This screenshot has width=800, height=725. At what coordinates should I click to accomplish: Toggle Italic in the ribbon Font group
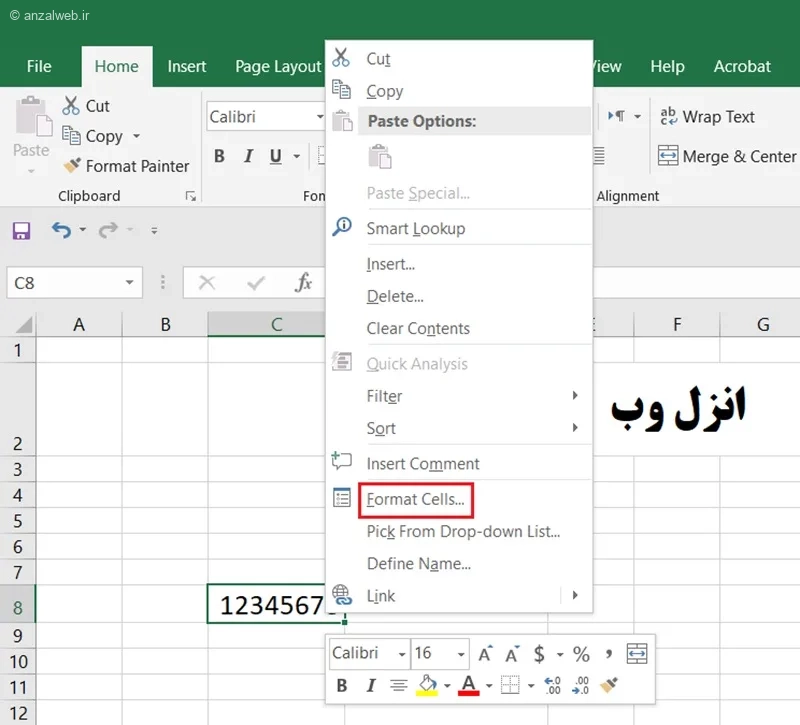(248, 156)
